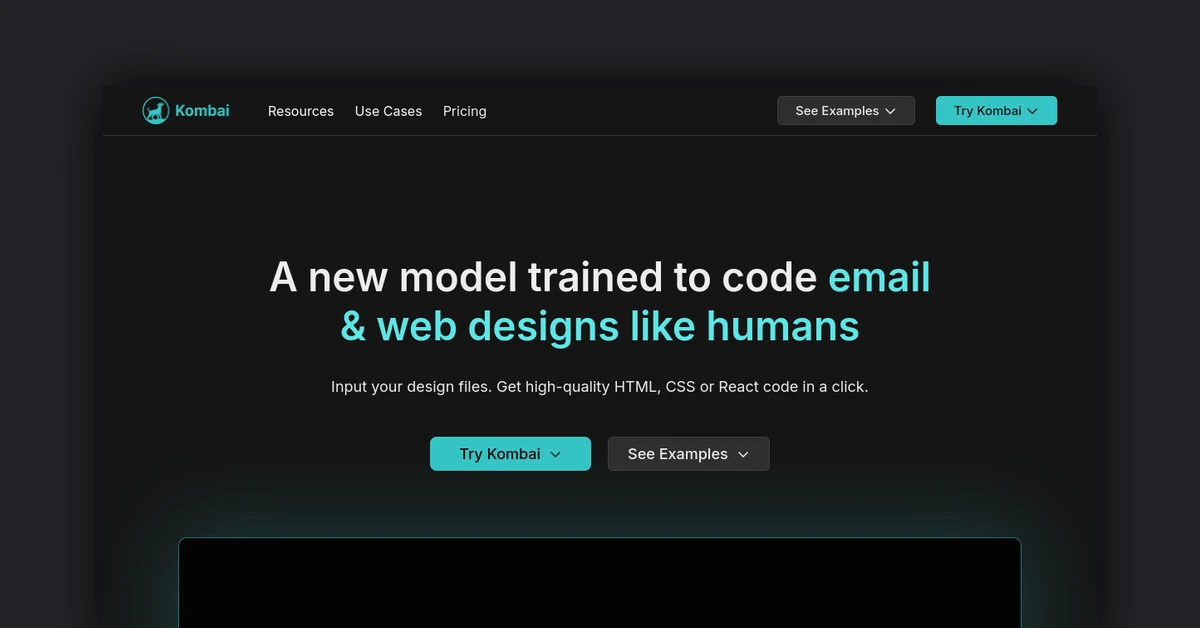Click teal Try Kombai button in navbar
Image resolution: width=1200 pixels, height=628 pixels.
pyautogui.click(x=987, y=111)
